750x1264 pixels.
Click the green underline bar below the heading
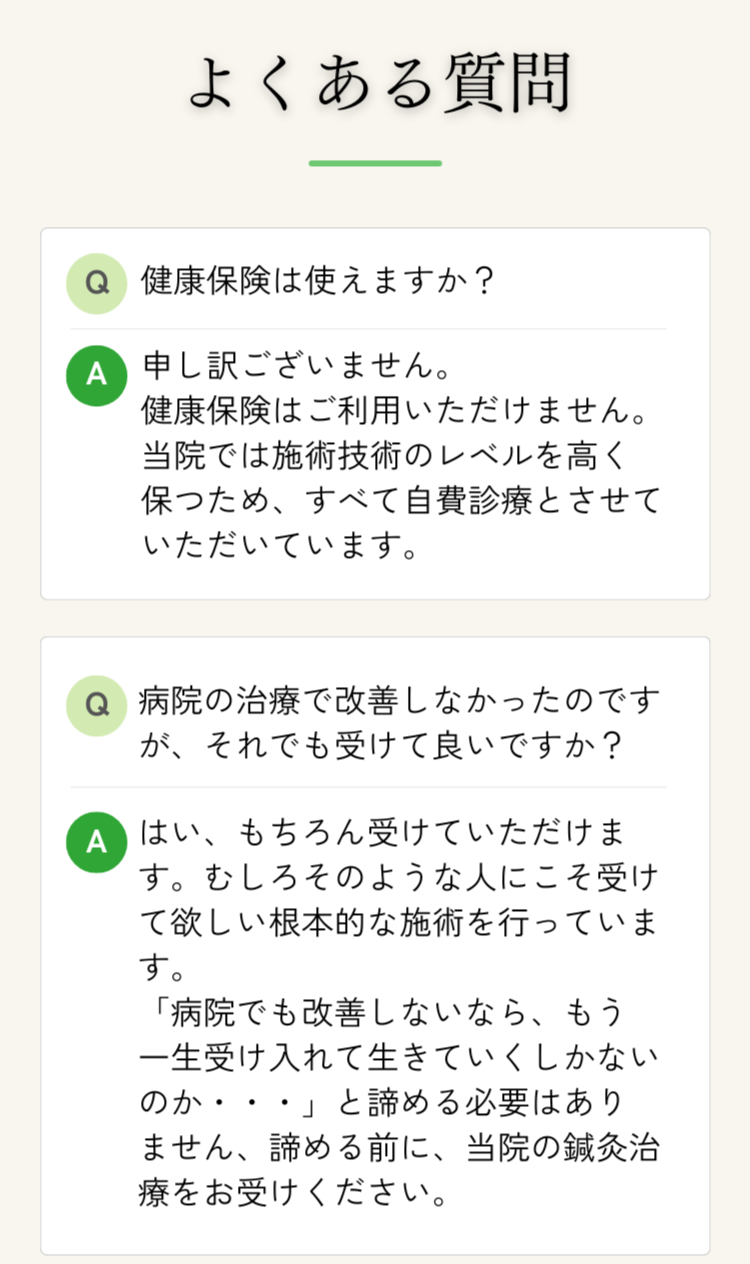(375, 163)
